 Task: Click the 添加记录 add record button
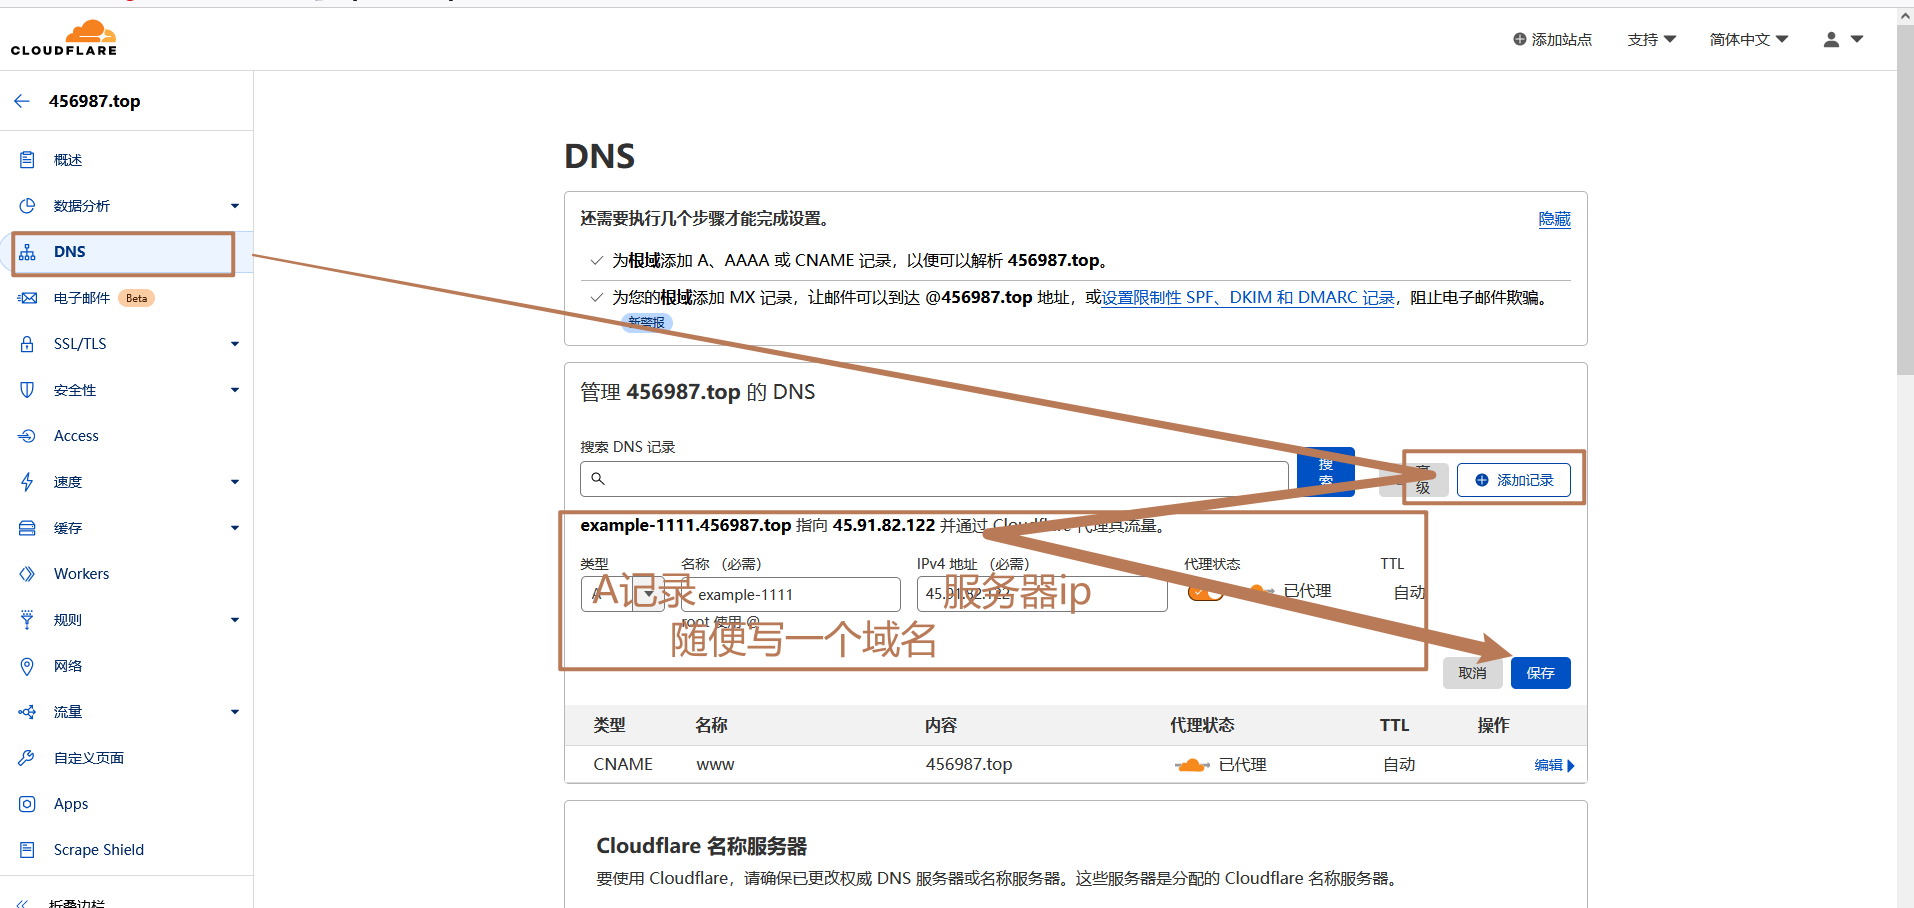point(1513,480)
